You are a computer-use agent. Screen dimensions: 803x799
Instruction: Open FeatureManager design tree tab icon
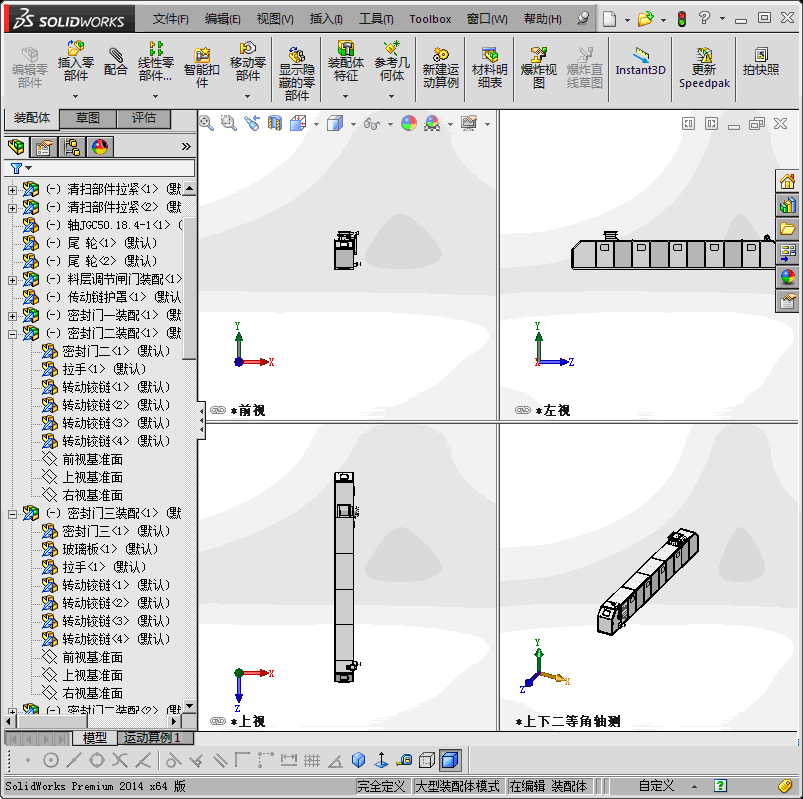16,148
